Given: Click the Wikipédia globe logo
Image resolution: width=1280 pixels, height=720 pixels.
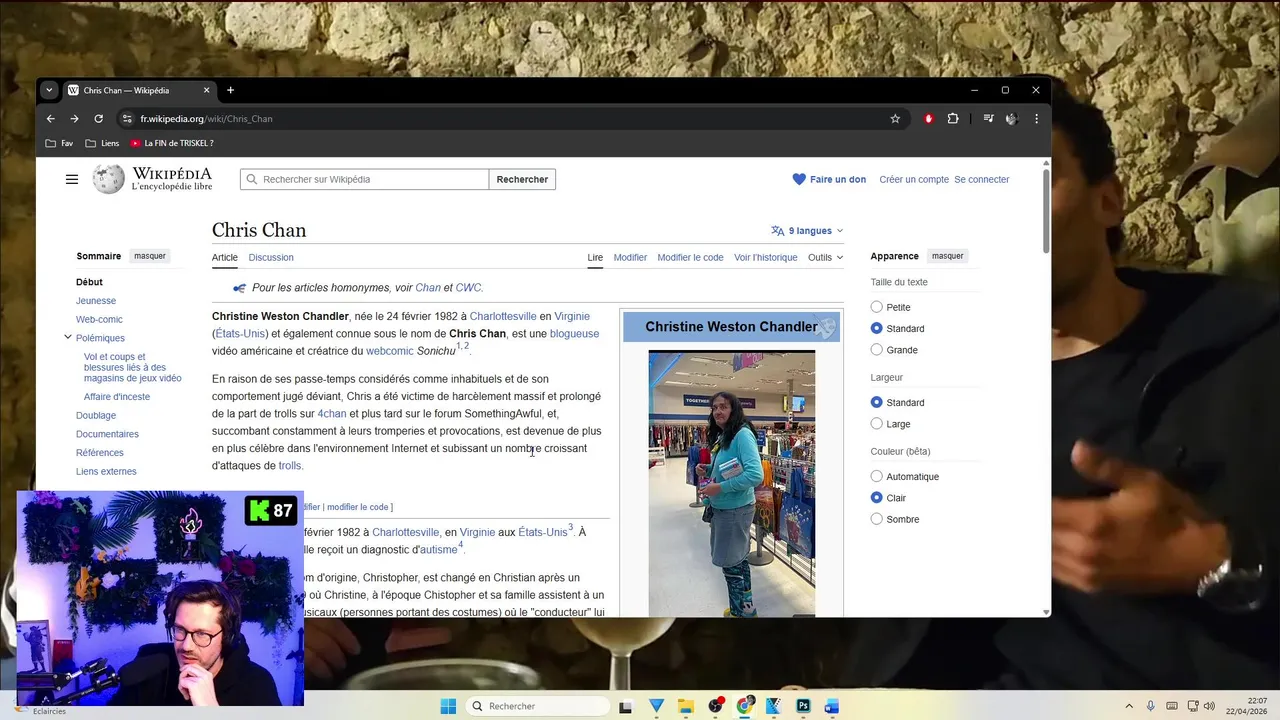Looking at the screenshot, I should point(109,179).
